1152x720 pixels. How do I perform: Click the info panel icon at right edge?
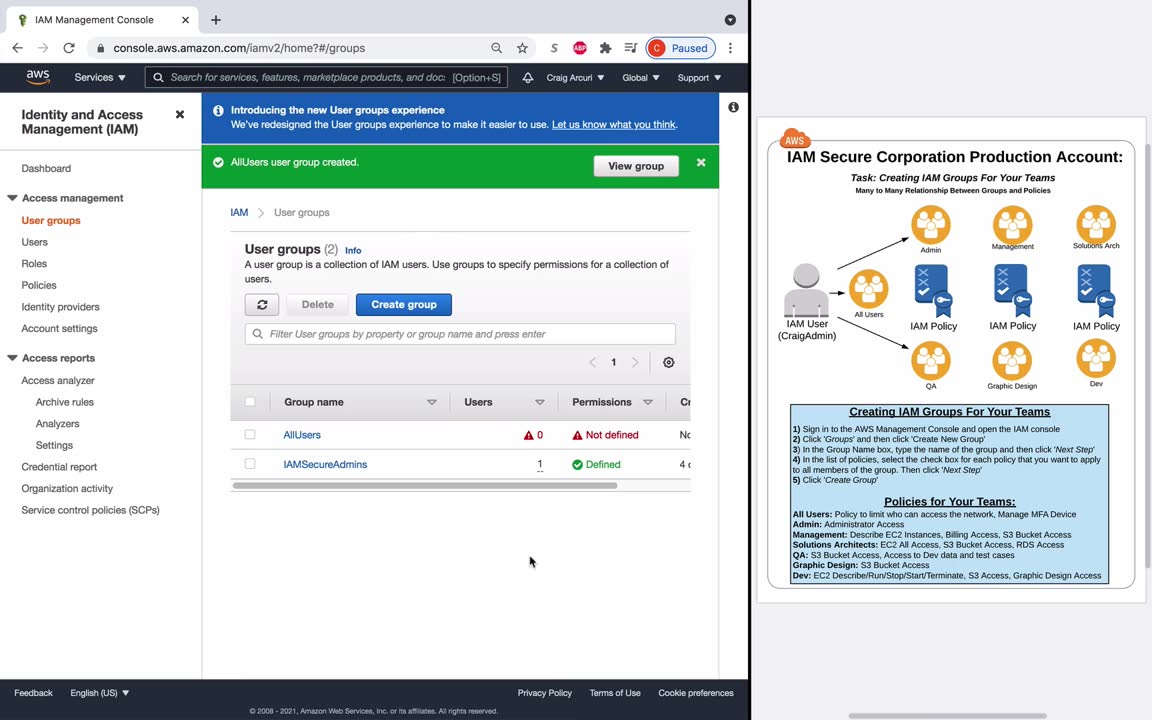tap(733, 107)
